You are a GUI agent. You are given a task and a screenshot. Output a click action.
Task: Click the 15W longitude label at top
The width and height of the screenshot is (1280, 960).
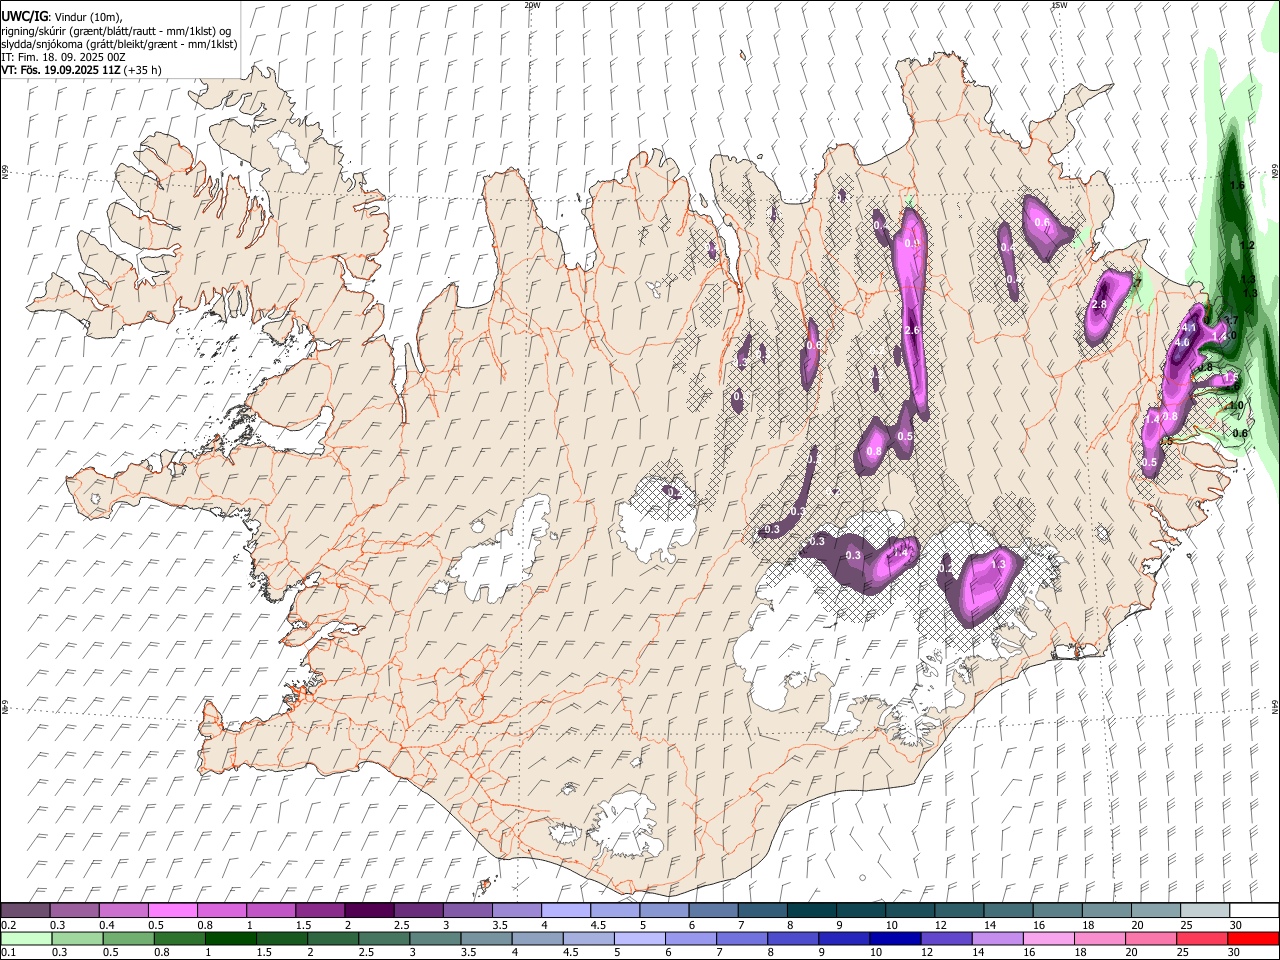point(1059,5)
